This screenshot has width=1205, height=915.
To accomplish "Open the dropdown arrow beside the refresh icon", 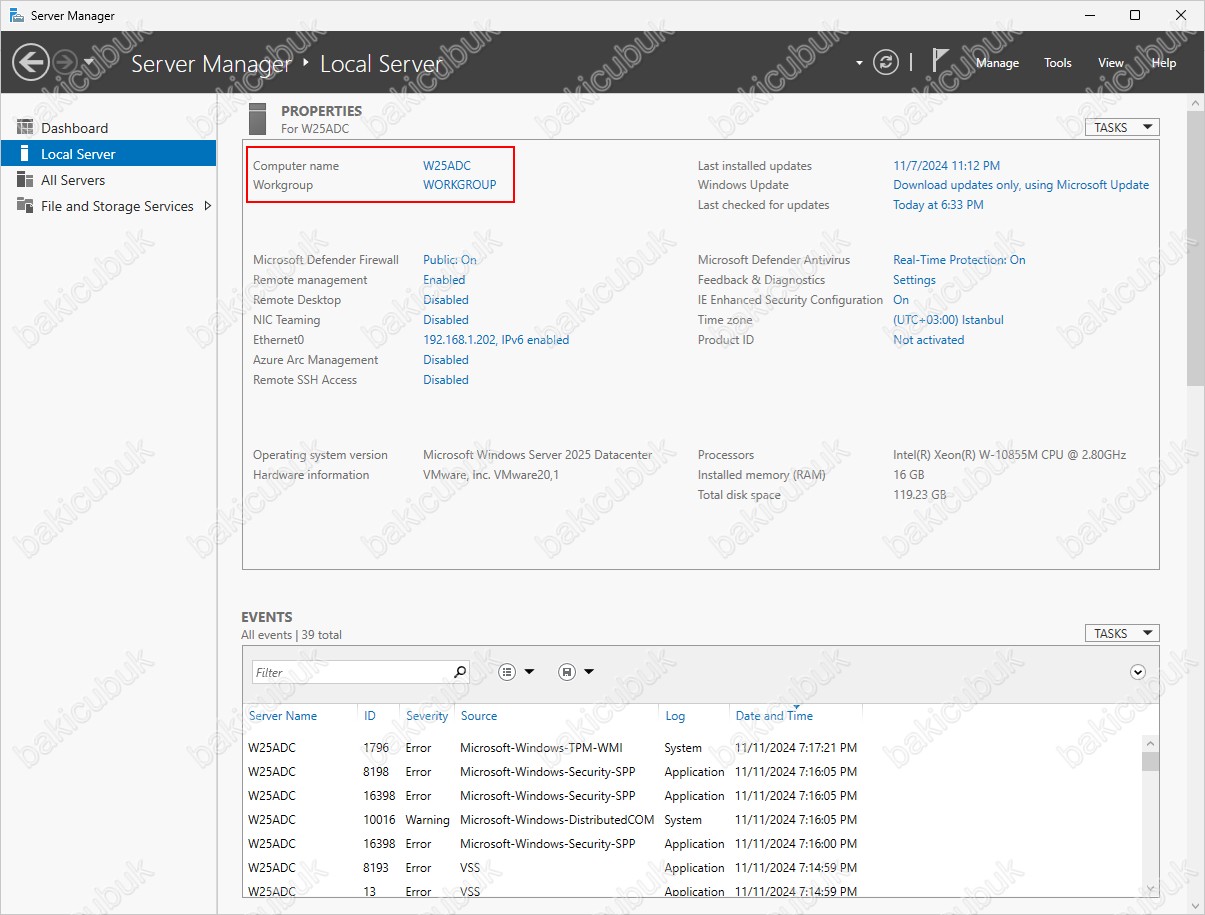I will (859, 63).
